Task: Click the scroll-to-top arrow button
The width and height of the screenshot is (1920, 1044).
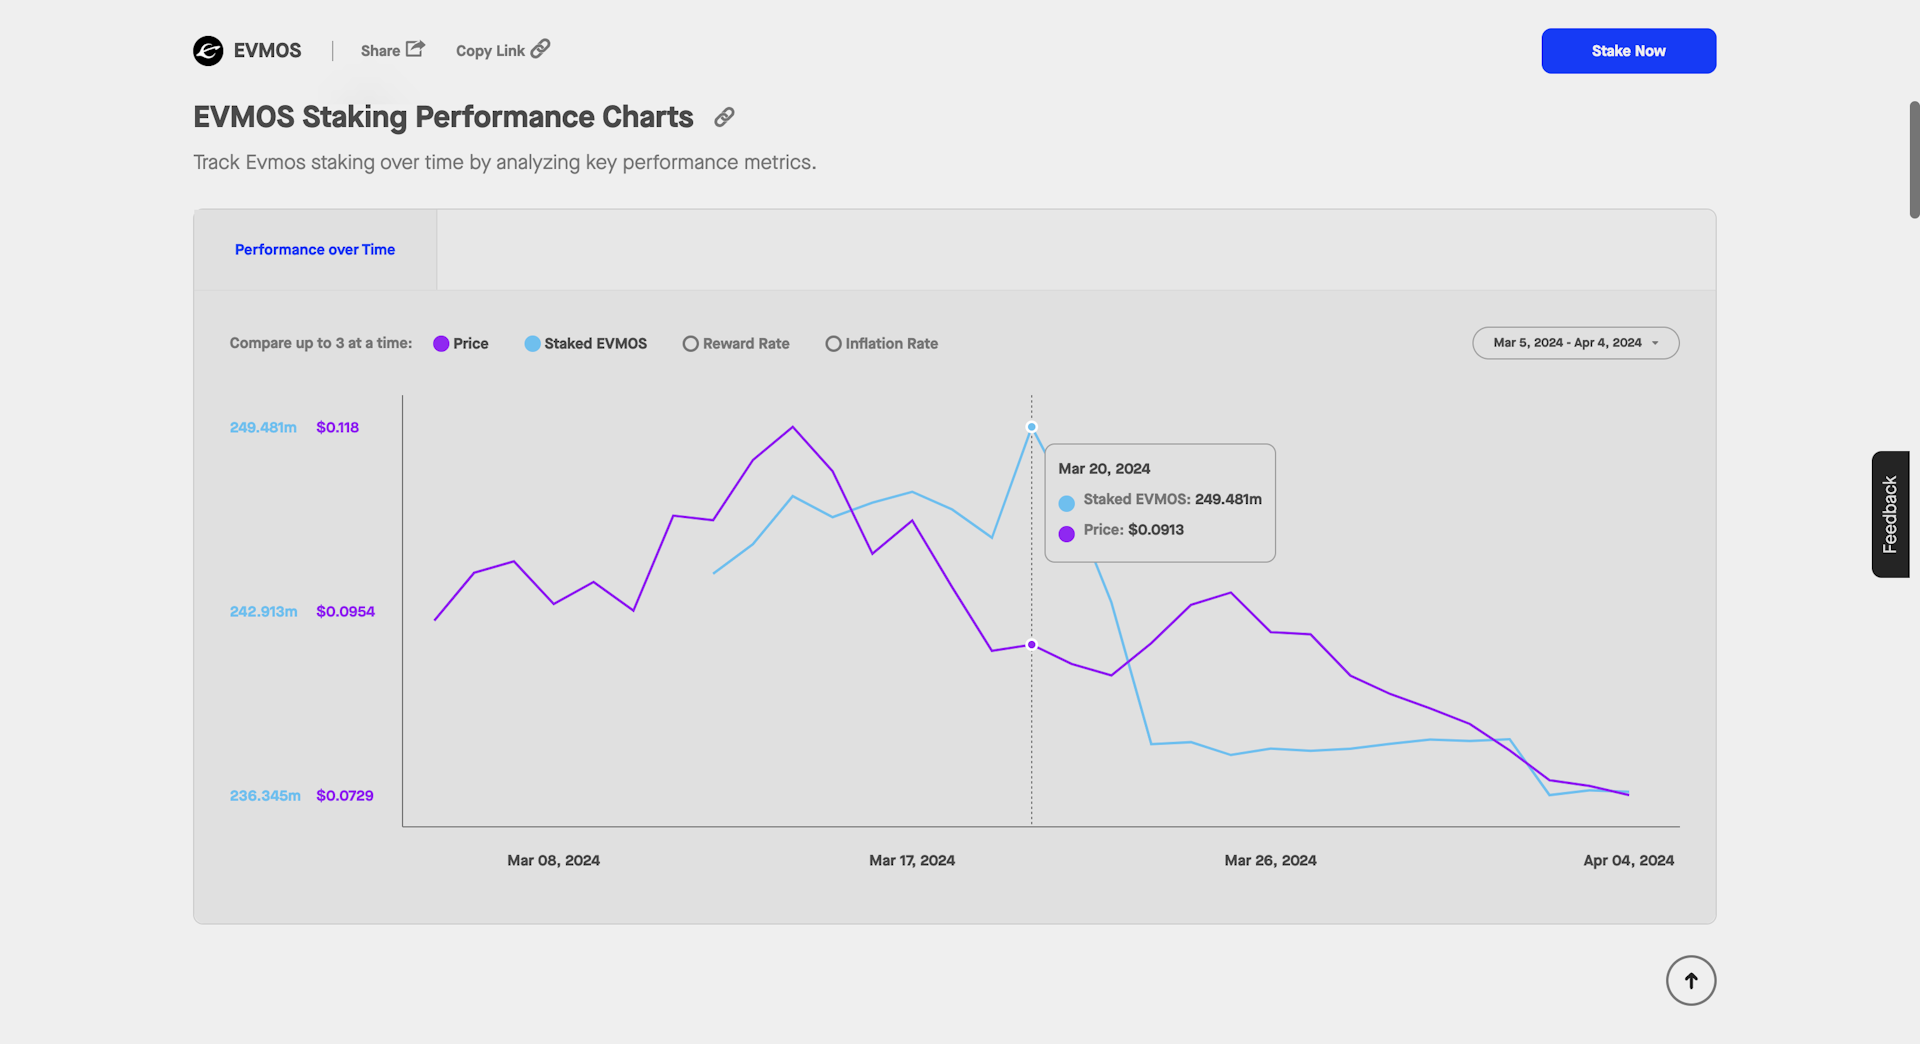Action: point(1690,980)
